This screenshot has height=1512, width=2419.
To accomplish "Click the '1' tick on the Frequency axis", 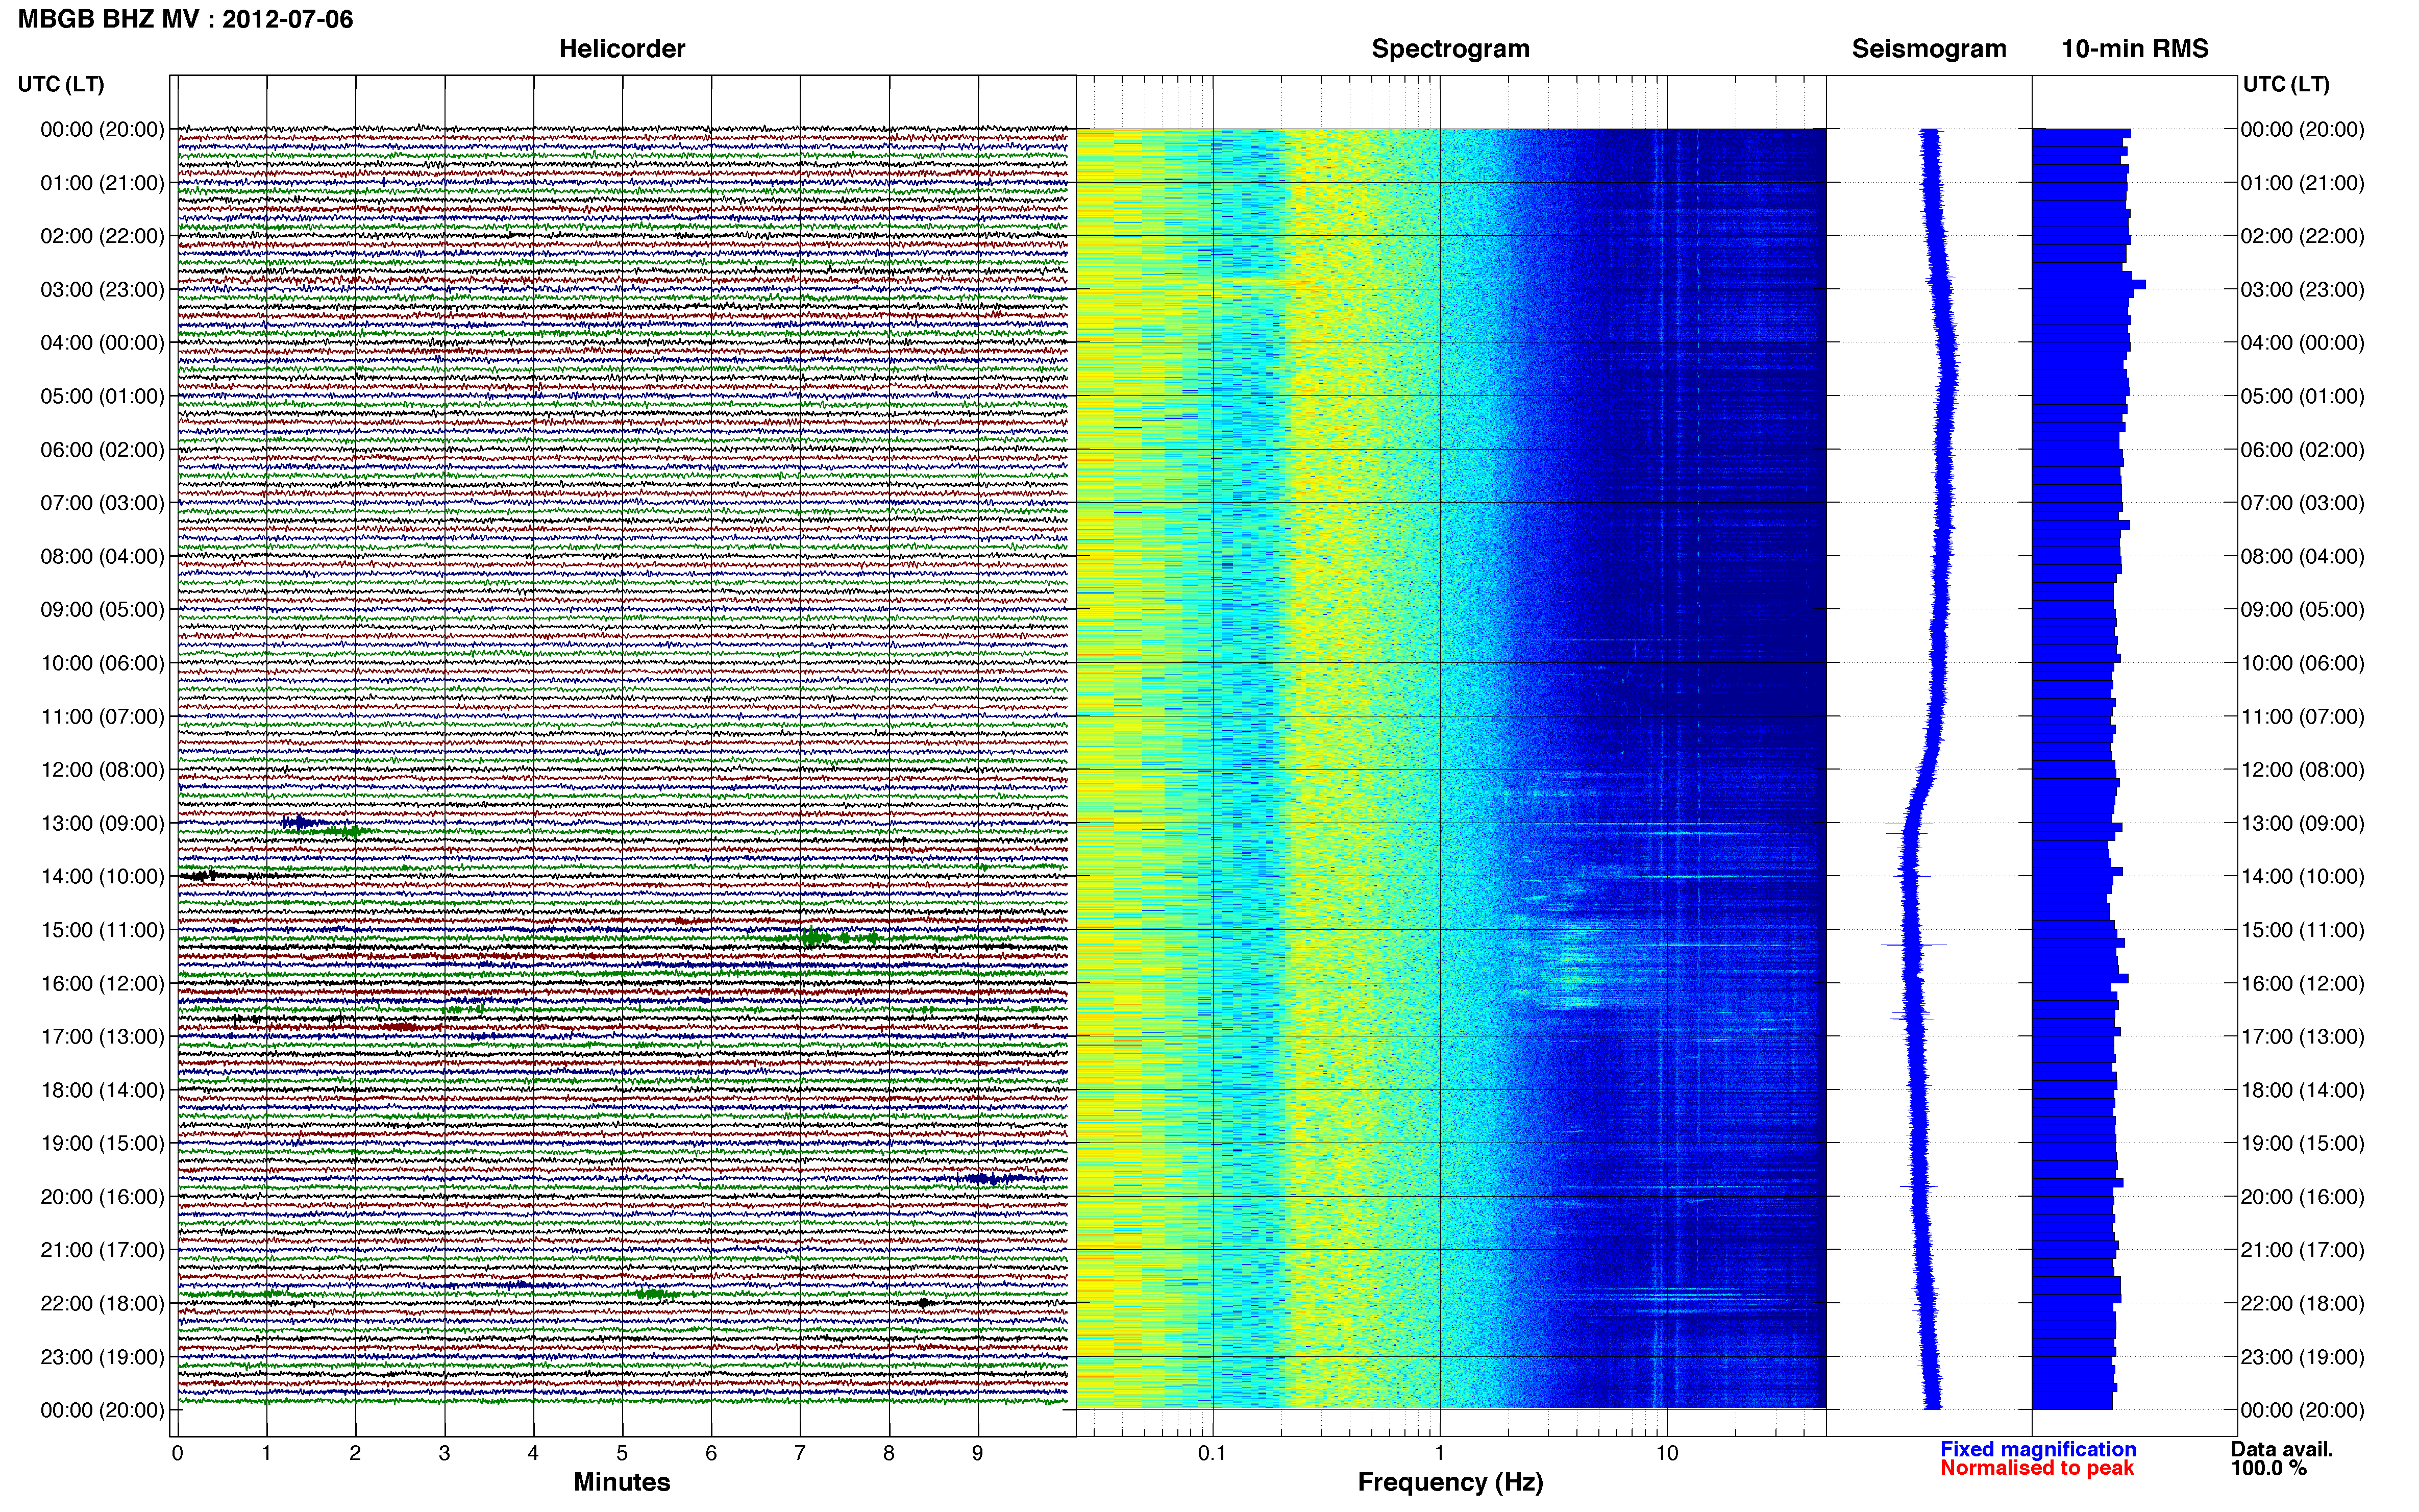I will click(1440, 1454).
